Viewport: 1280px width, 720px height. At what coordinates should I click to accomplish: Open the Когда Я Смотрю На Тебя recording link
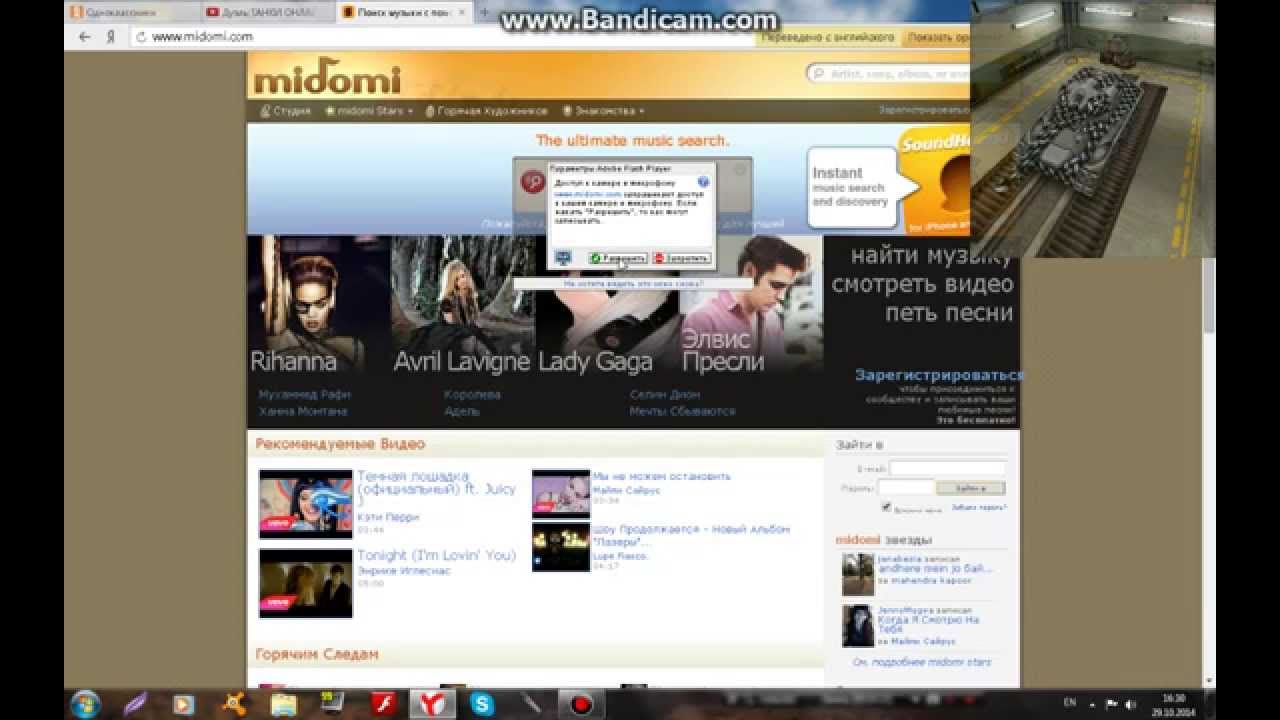[x=928, y=625]
